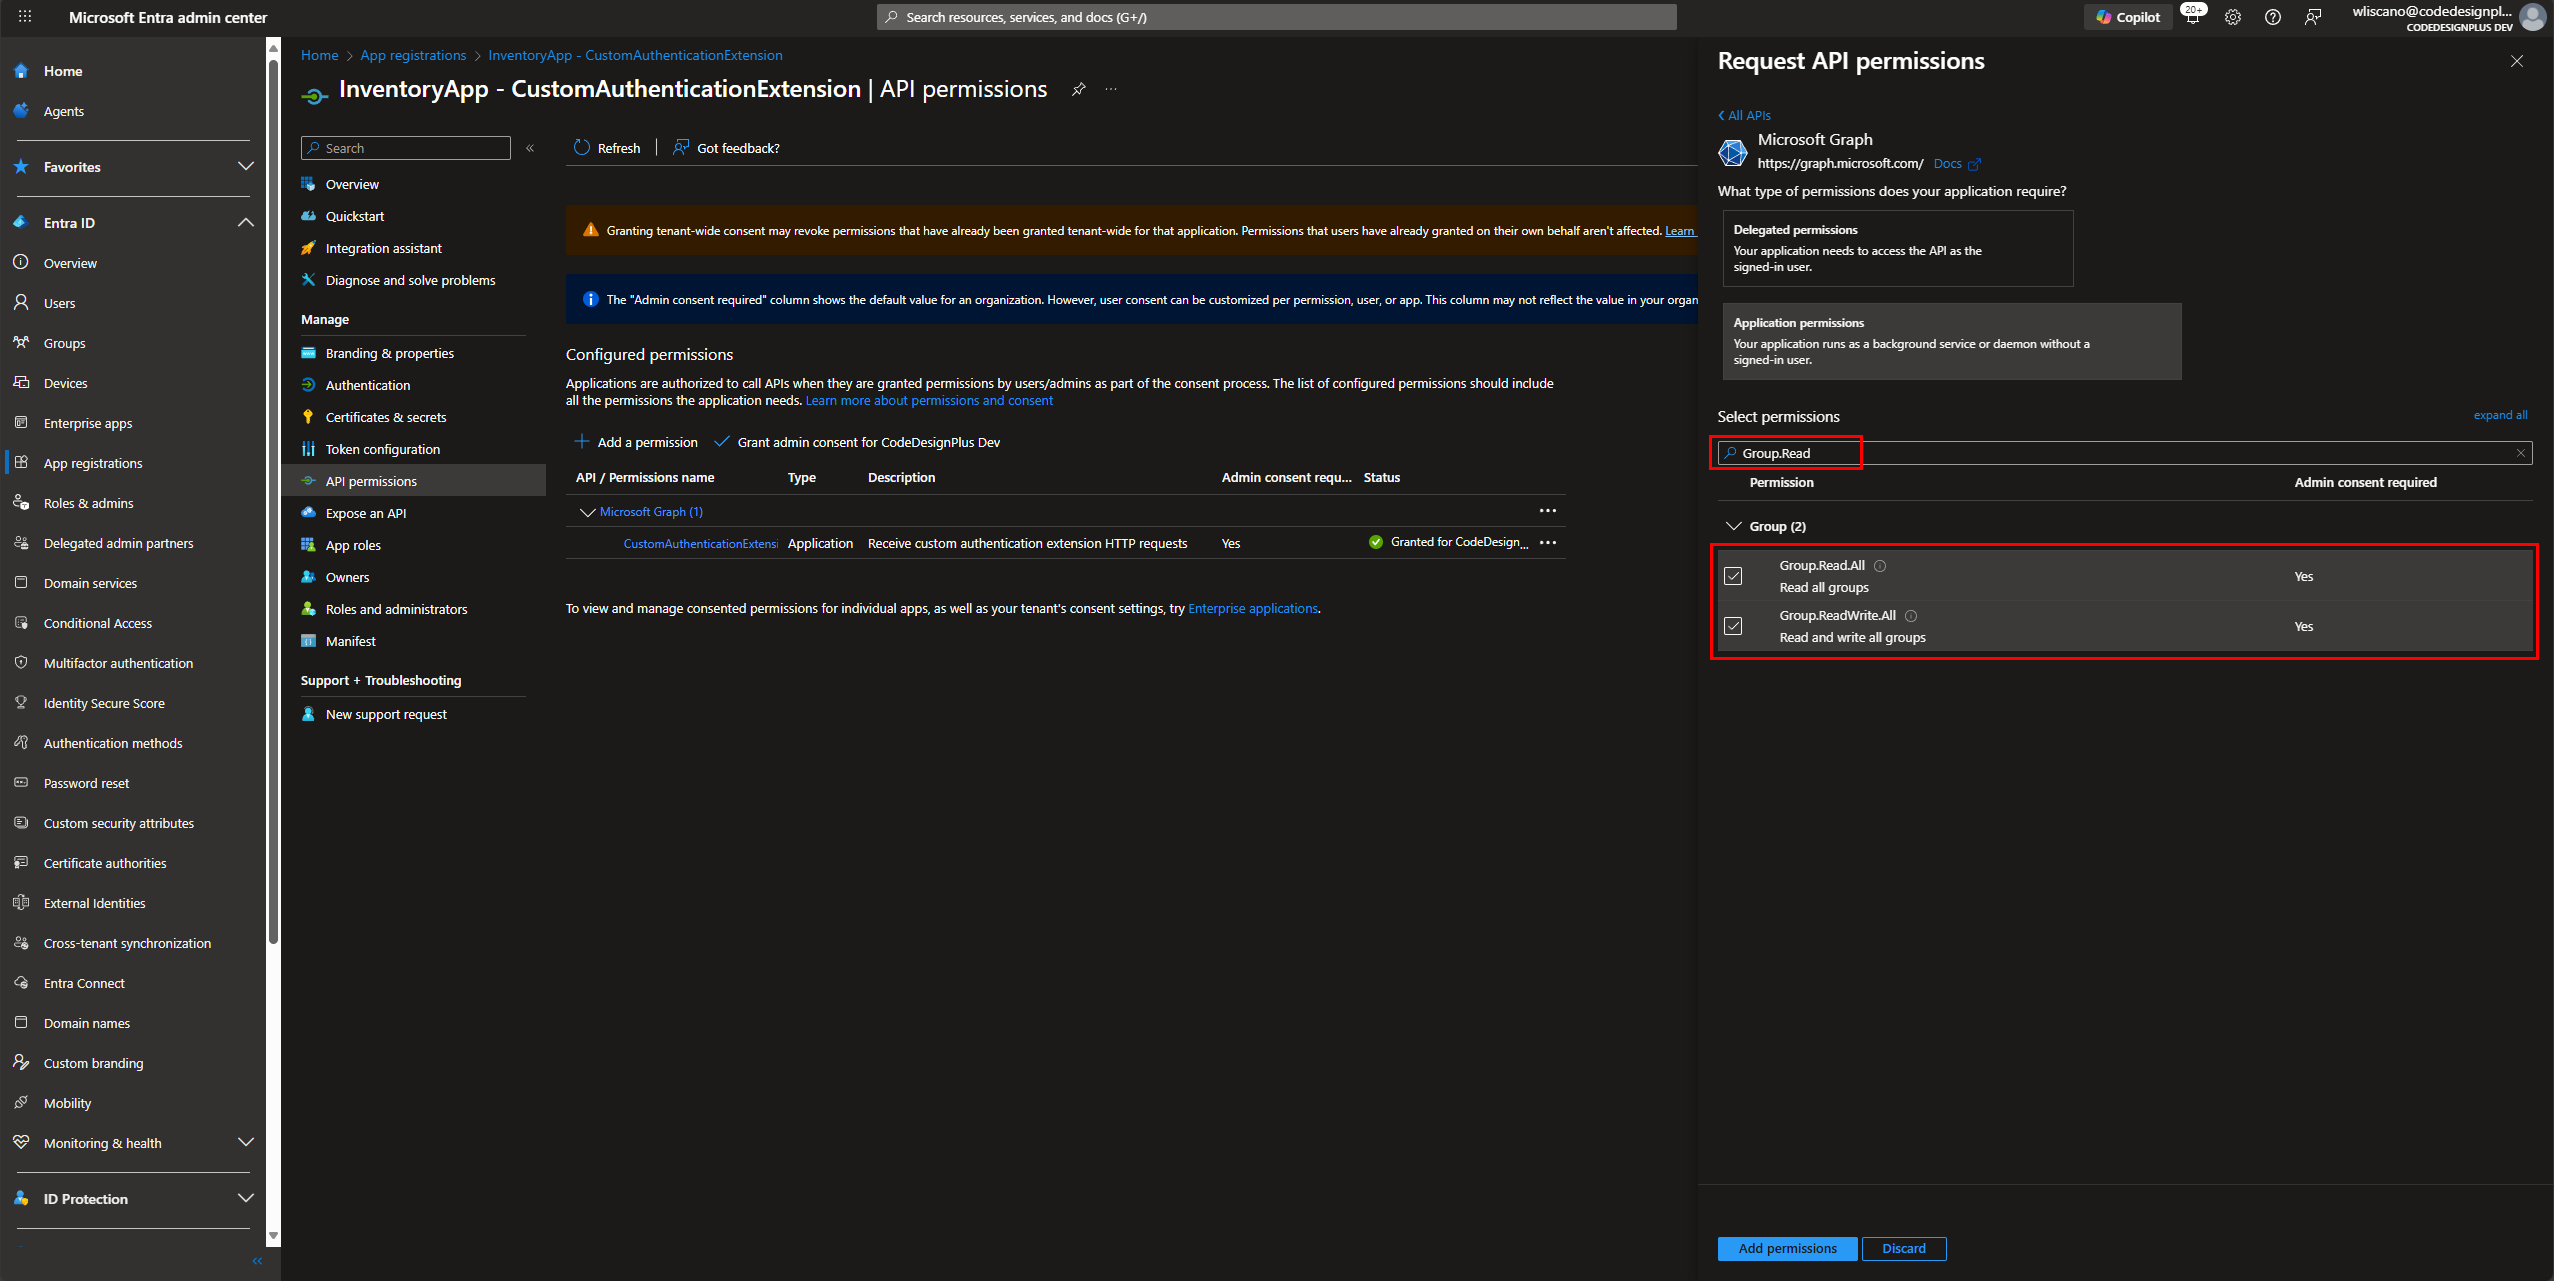The image size is (2554, 1281).
Task: Pin this page with the pin icon
Action: coord(1078,89)
